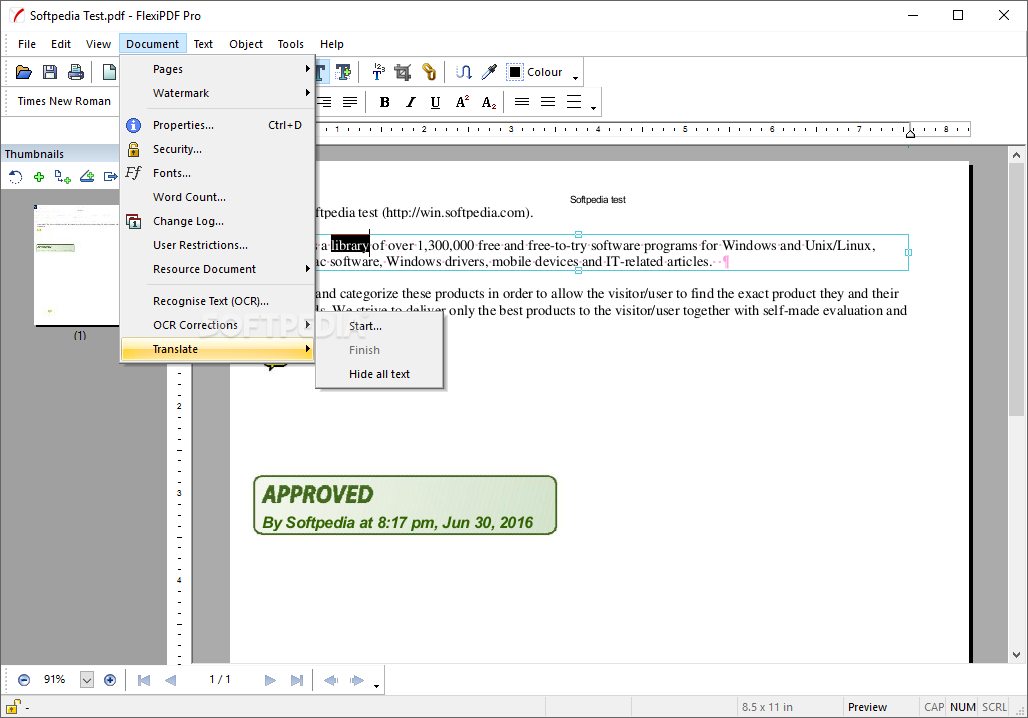Expand the Colour toolbar overflow arrow

576,78
